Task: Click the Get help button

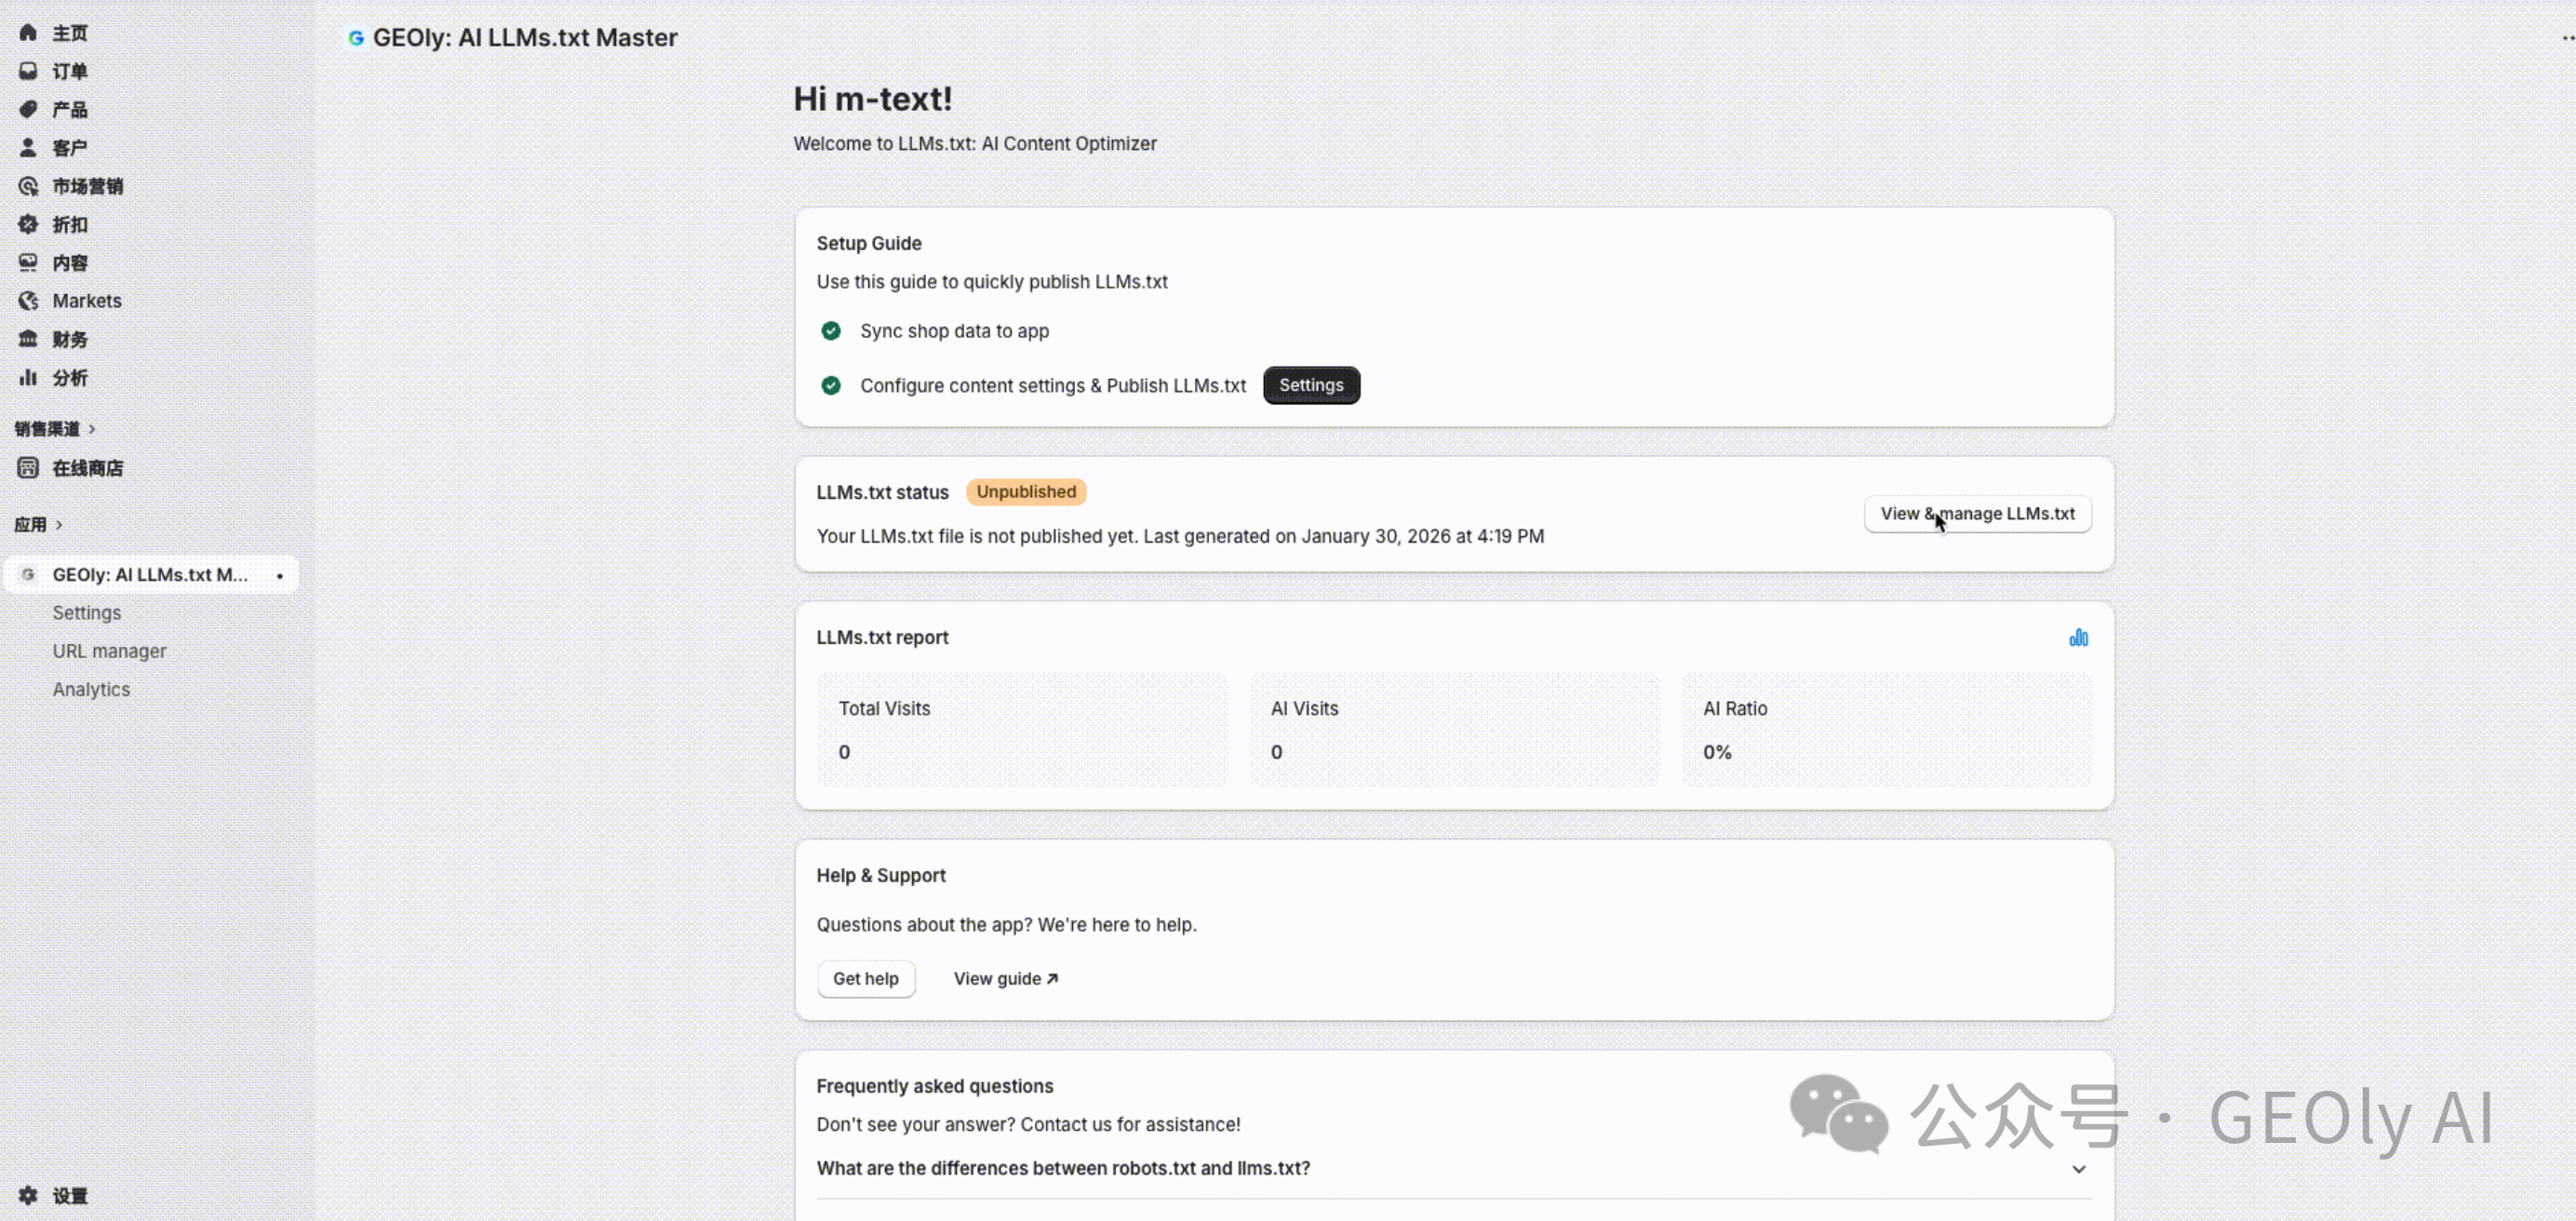Action: [866, 979]
